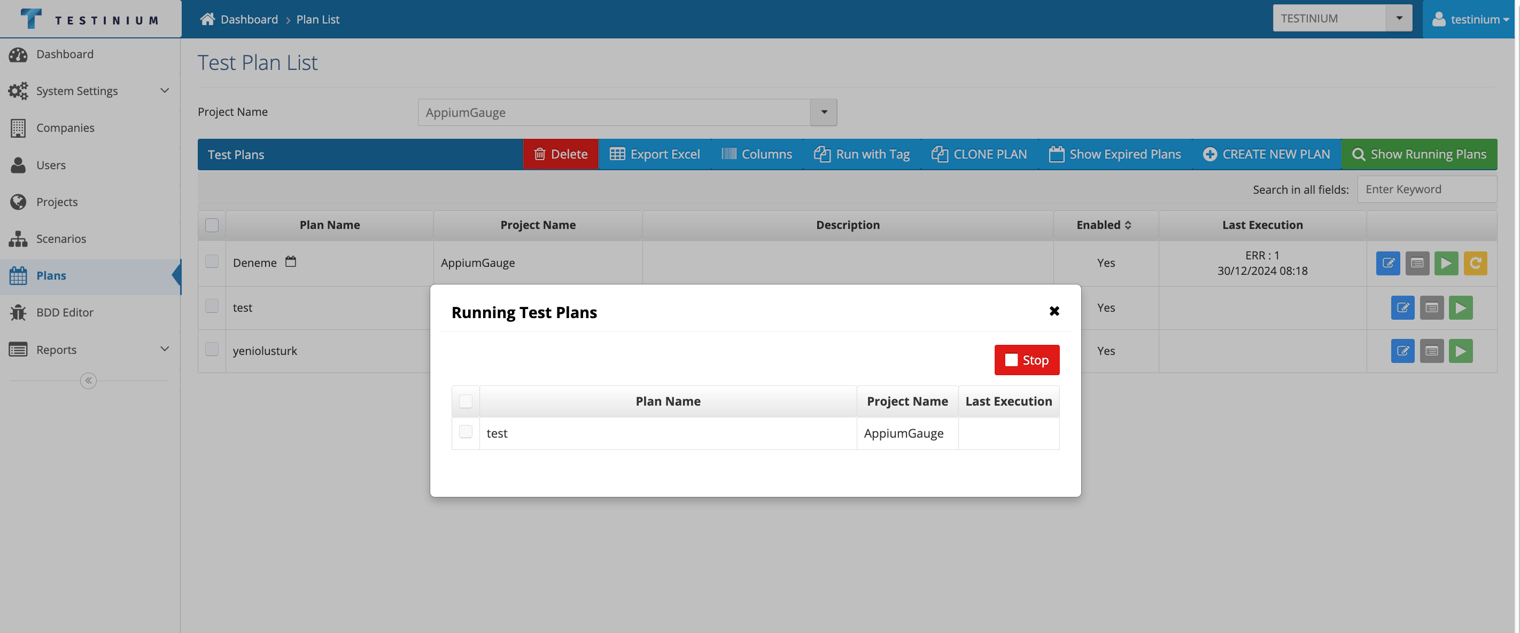Go to Dashboard in sidebar
This screenshot has width=1520, height=633.
[x=90, y=54]
